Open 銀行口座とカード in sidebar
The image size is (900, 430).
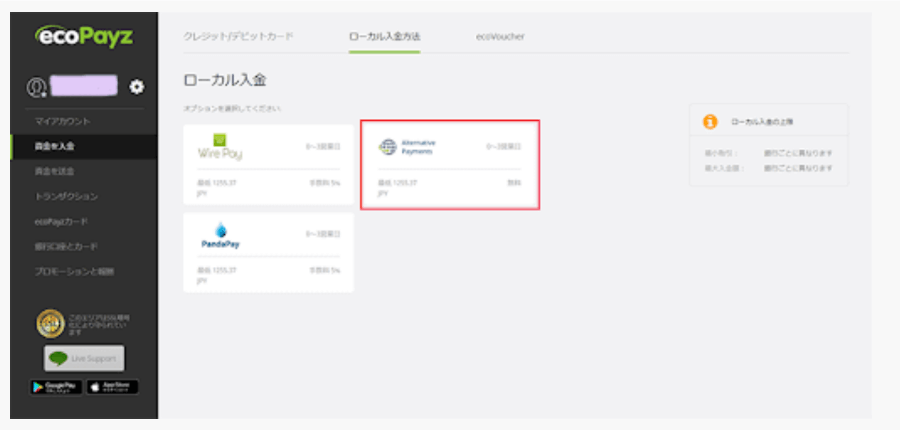[x=66, y=246]
